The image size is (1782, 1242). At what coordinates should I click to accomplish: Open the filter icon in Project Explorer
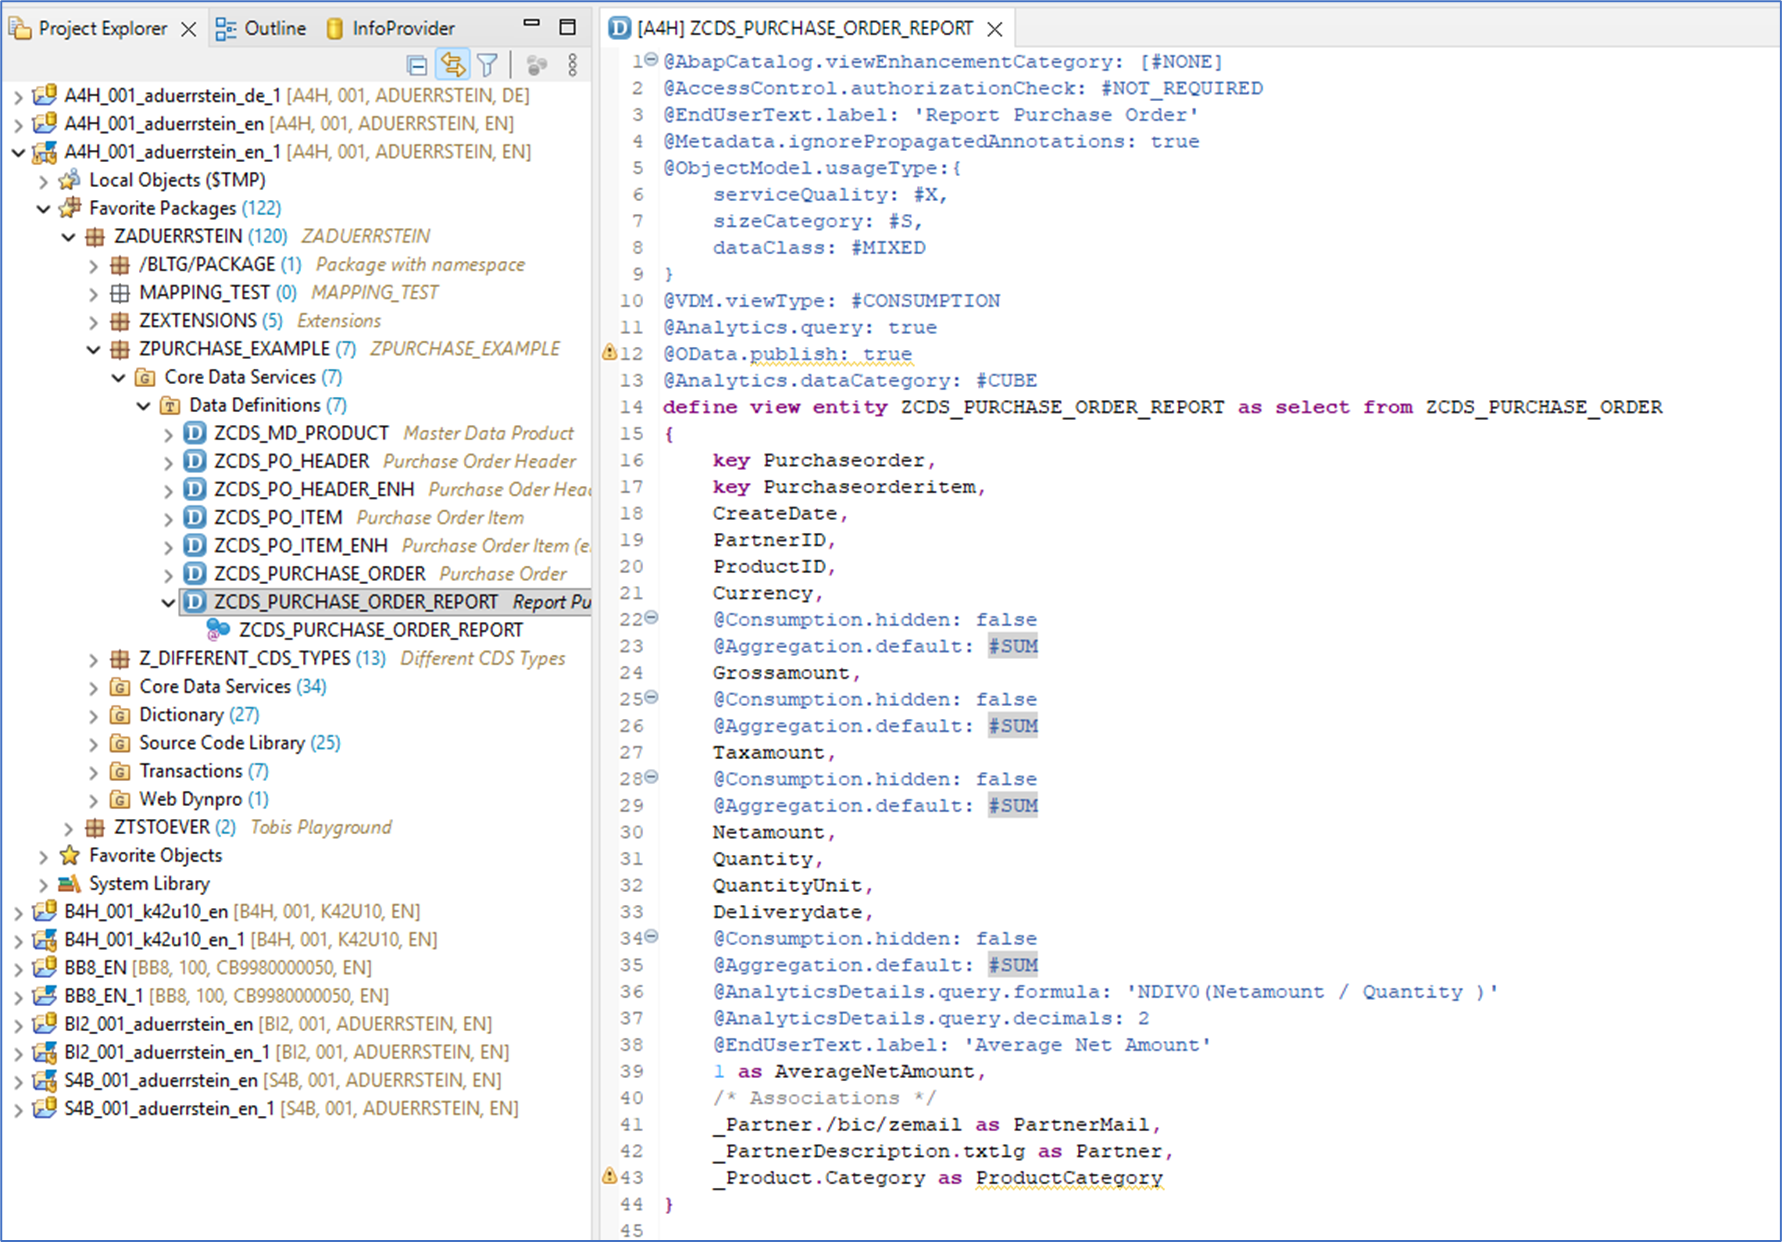click(488, 66)
